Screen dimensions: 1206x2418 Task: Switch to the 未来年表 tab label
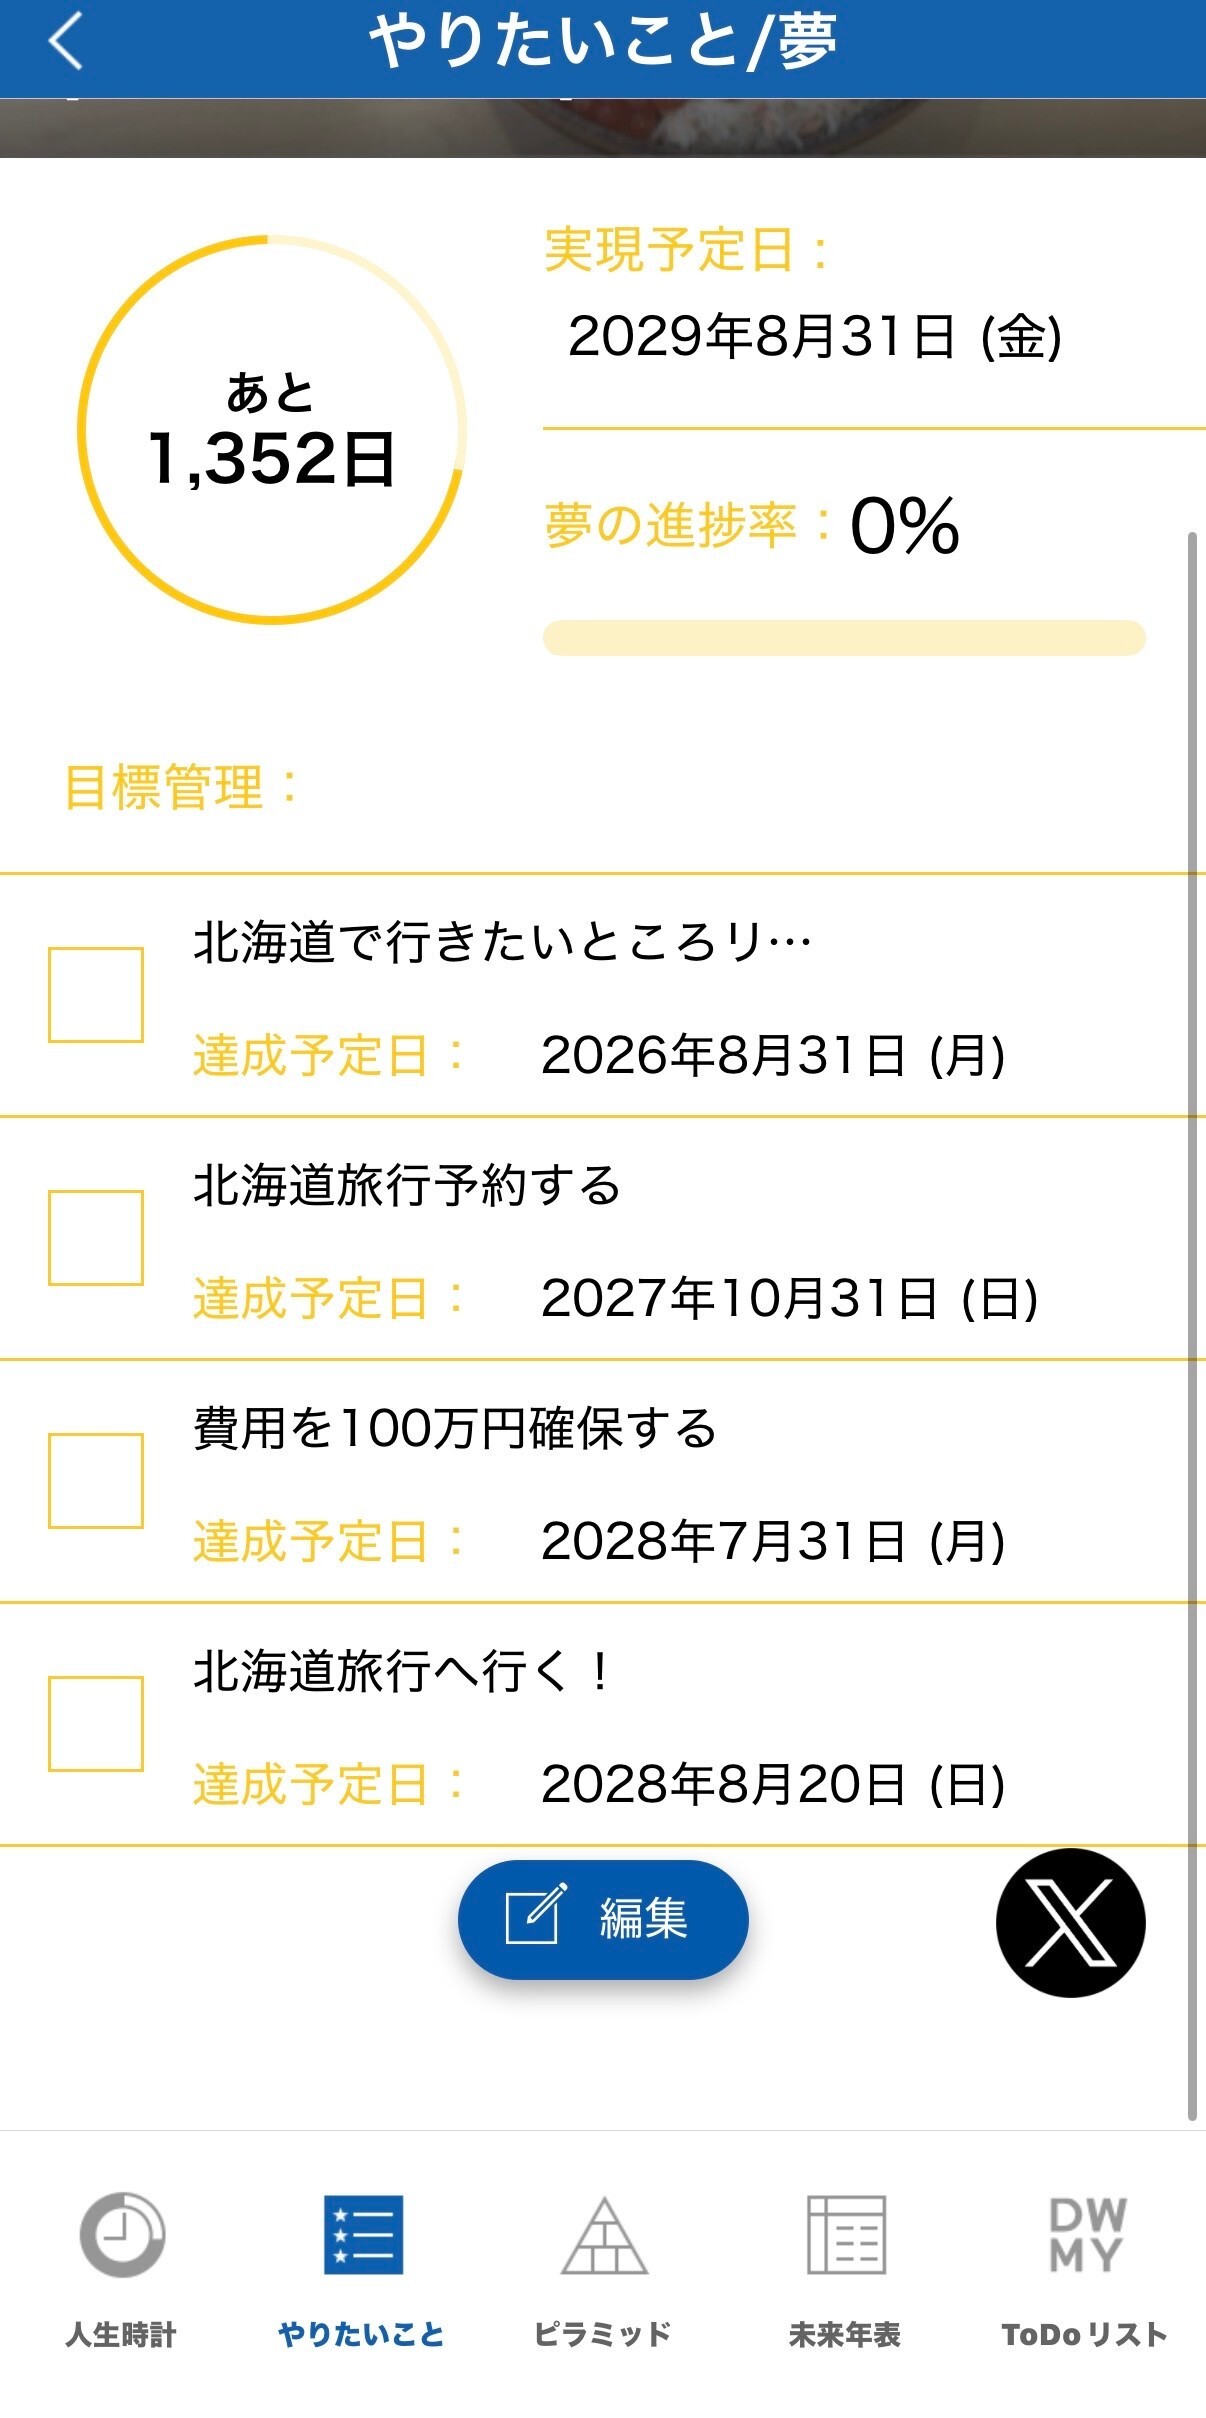845,2335
